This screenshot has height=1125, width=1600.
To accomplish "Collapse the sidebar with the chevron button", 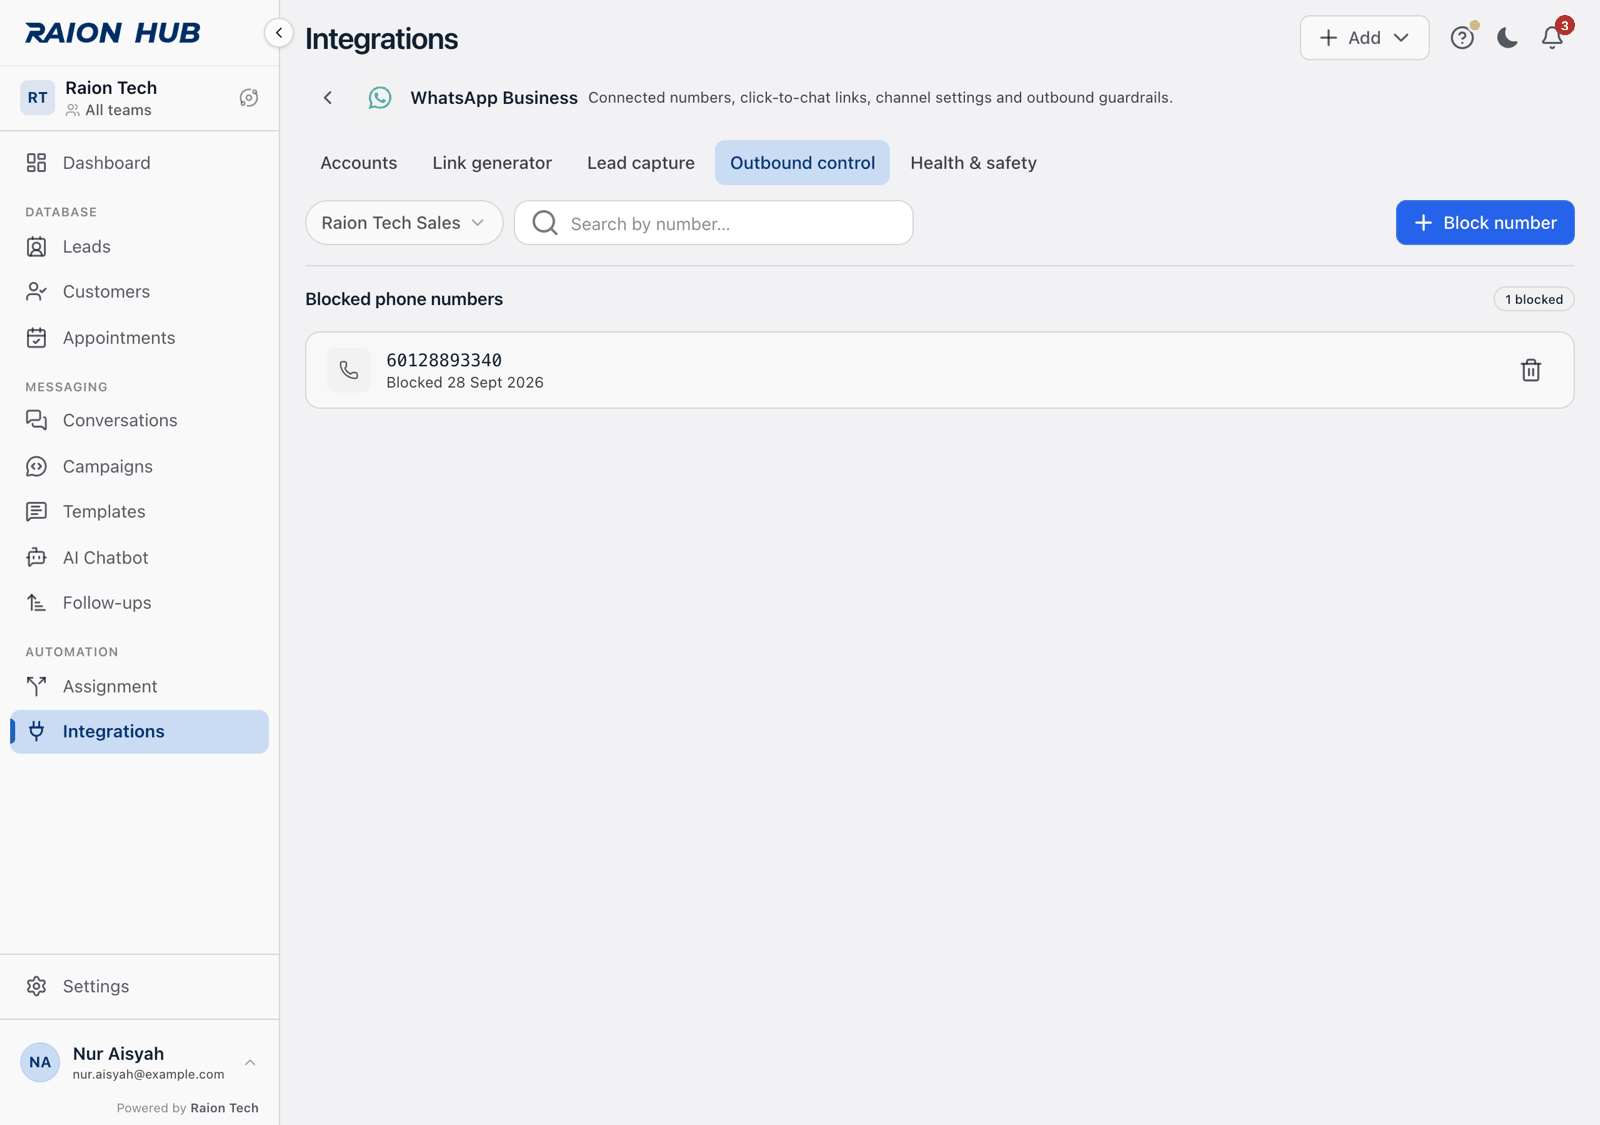I will coord(279,33).
